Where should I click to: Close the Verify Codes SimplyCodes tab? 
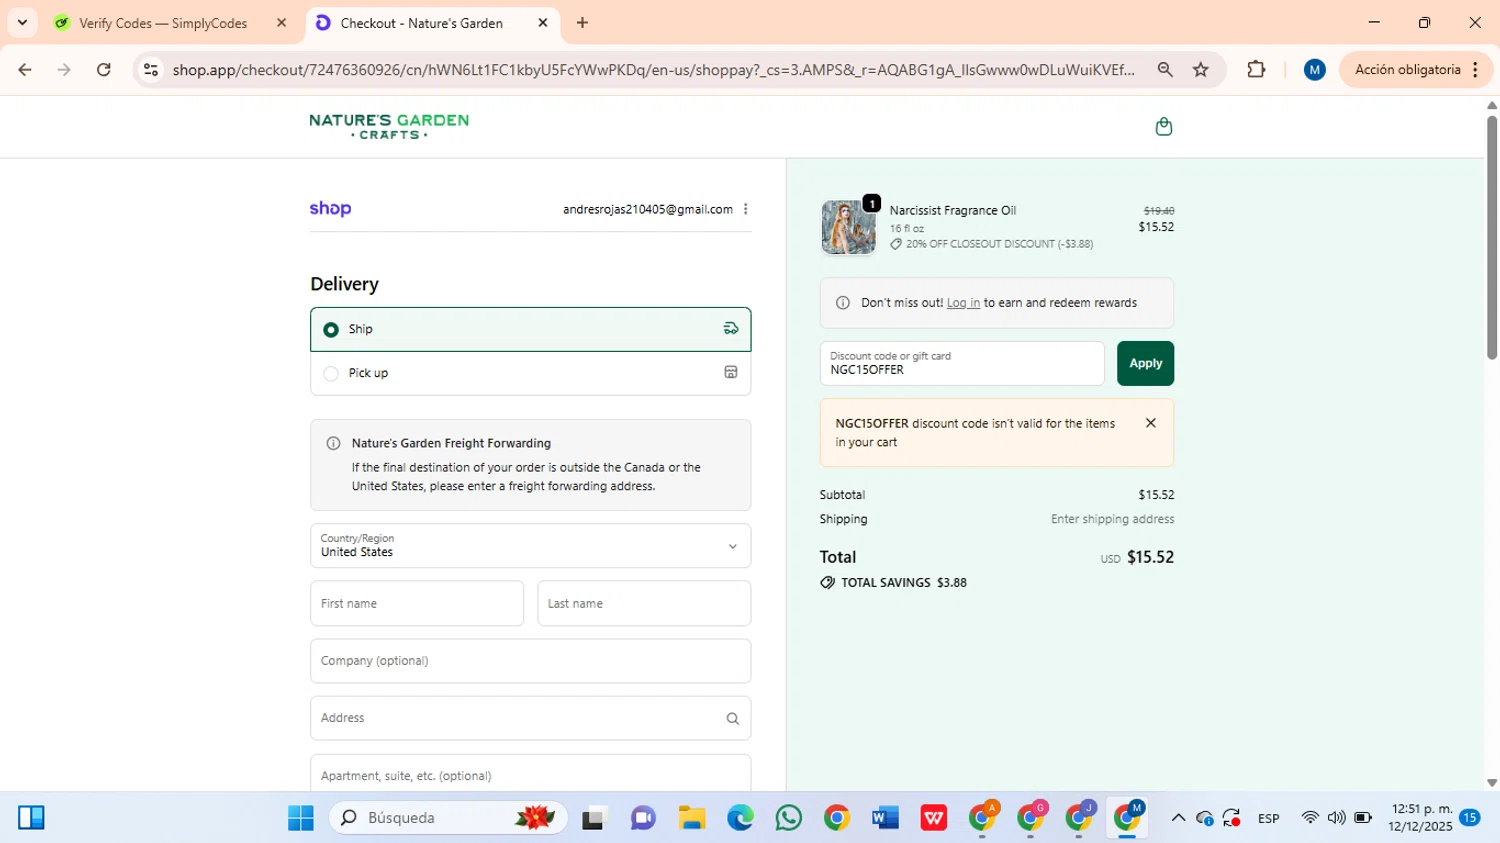[281, 23]
